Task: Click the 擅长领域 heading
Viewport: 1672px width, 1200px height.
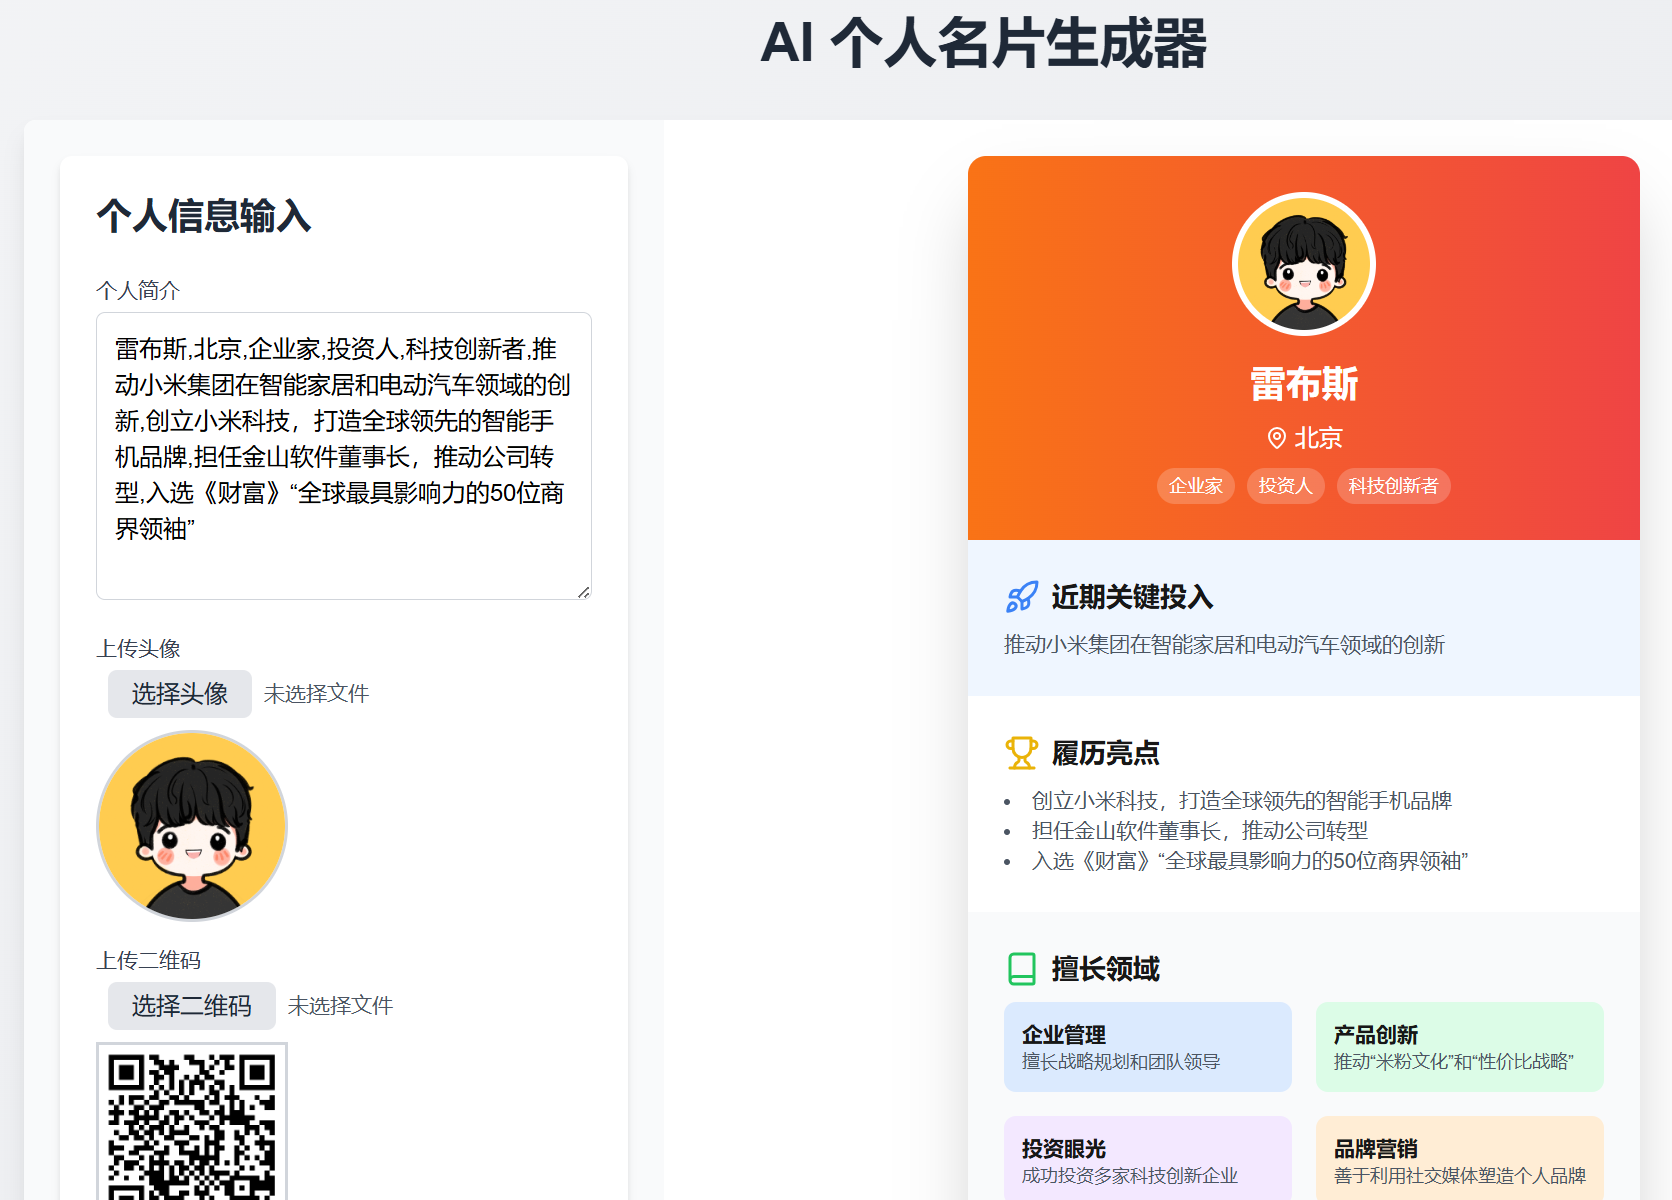Action: 1105,969
